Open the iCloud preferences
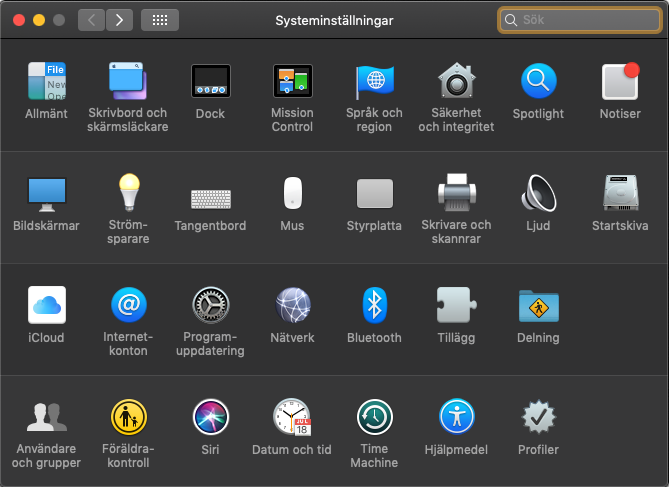The image size is (669, 487). click(47, 305)
